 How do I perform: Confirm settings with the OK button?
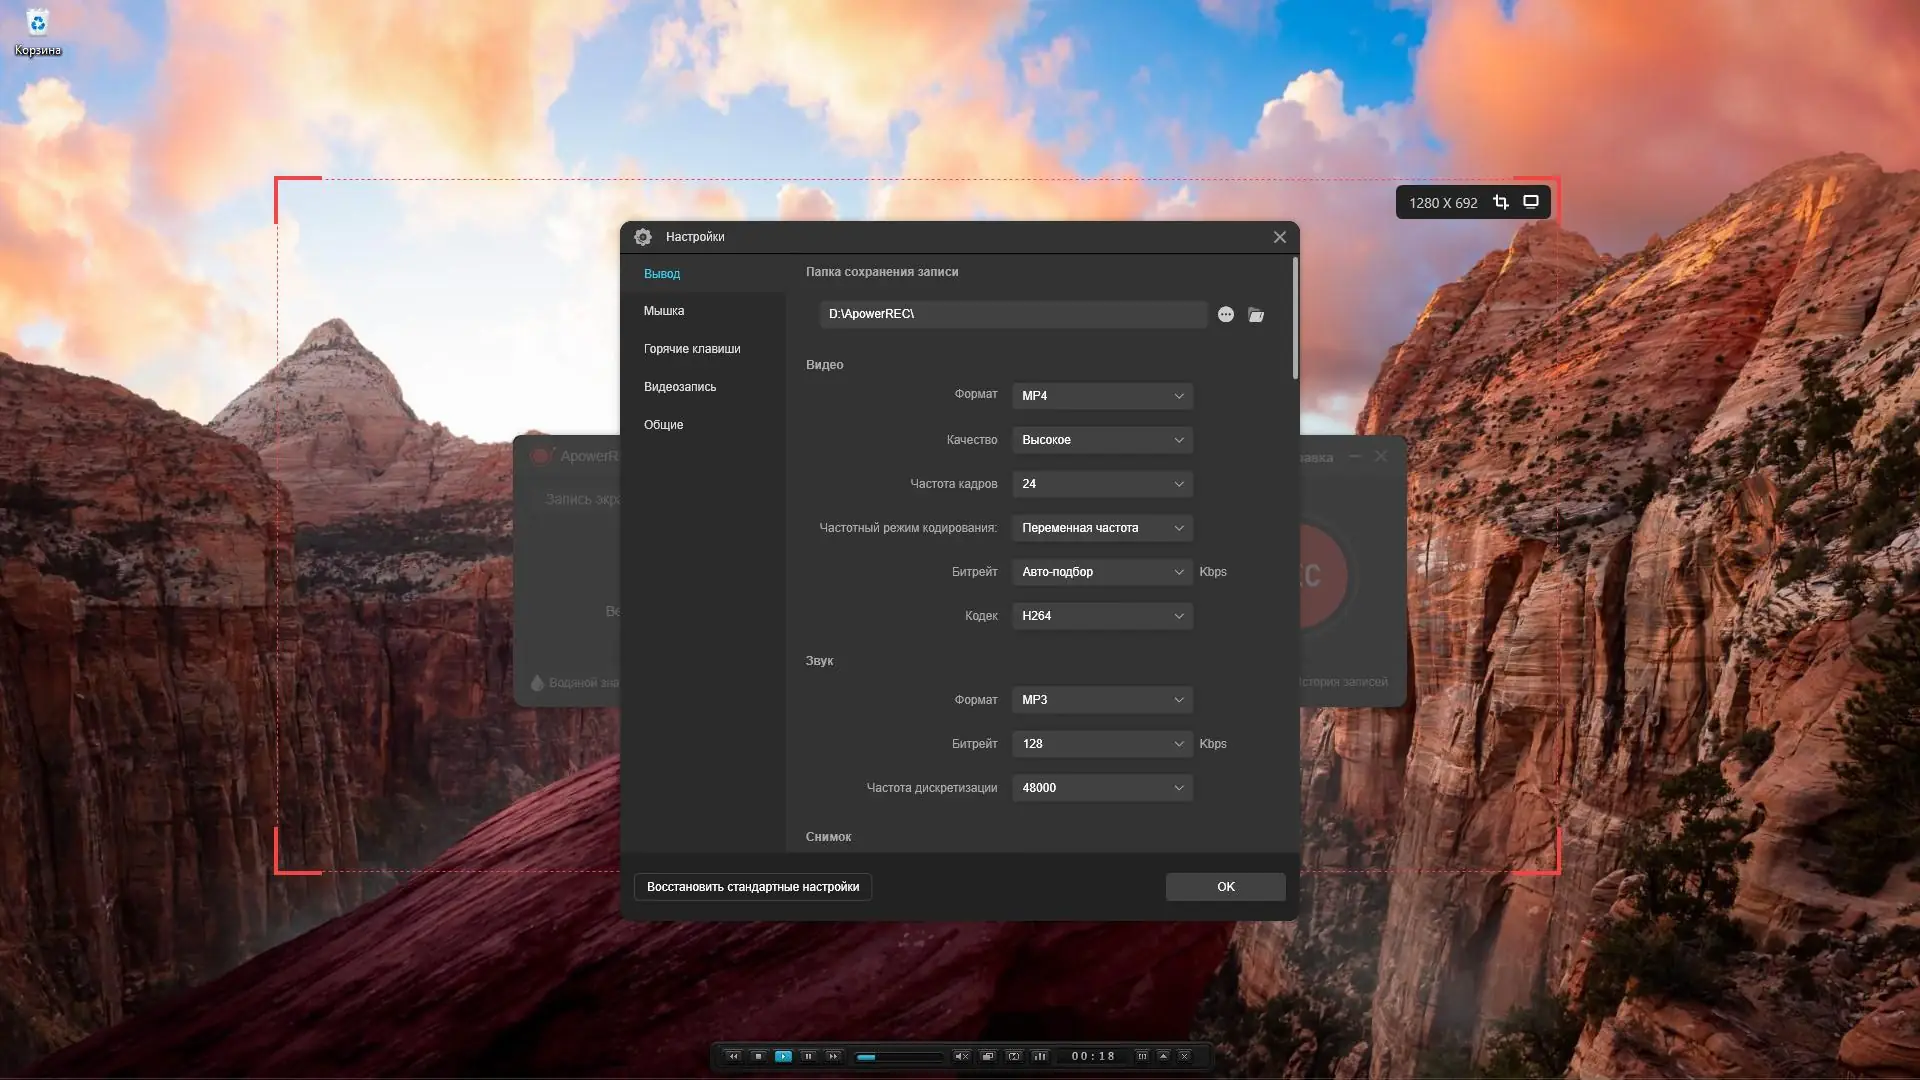pyautogui.click(x=1225, y=887)
